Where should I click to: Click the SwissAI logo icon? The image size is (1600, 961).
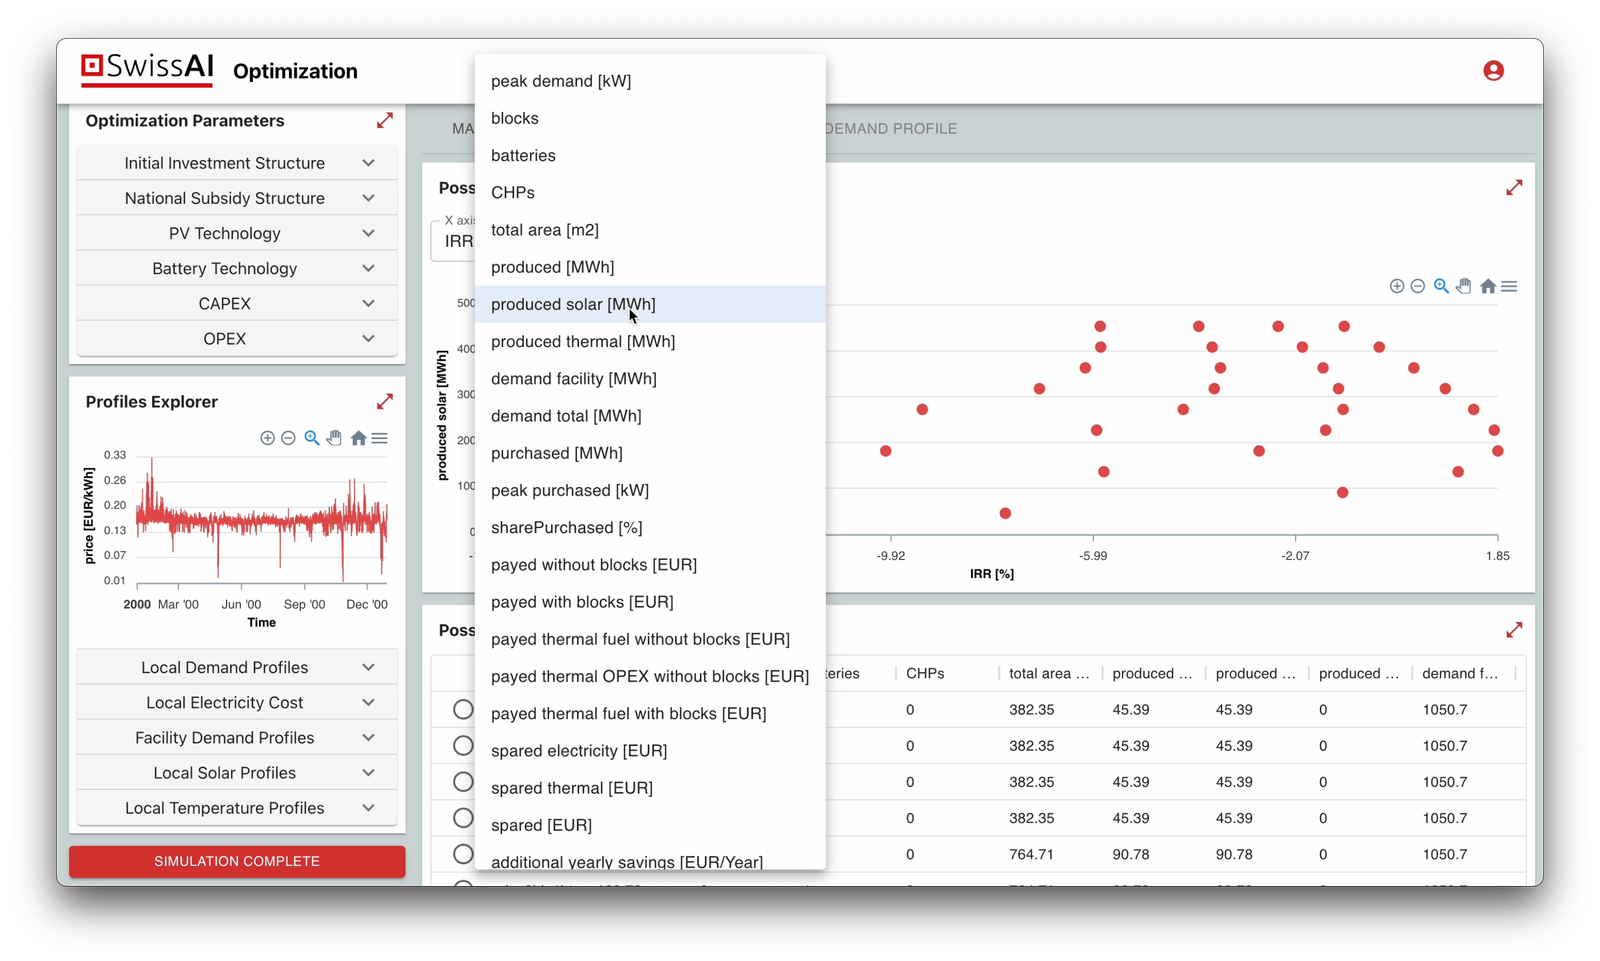(x=95, y=65)
